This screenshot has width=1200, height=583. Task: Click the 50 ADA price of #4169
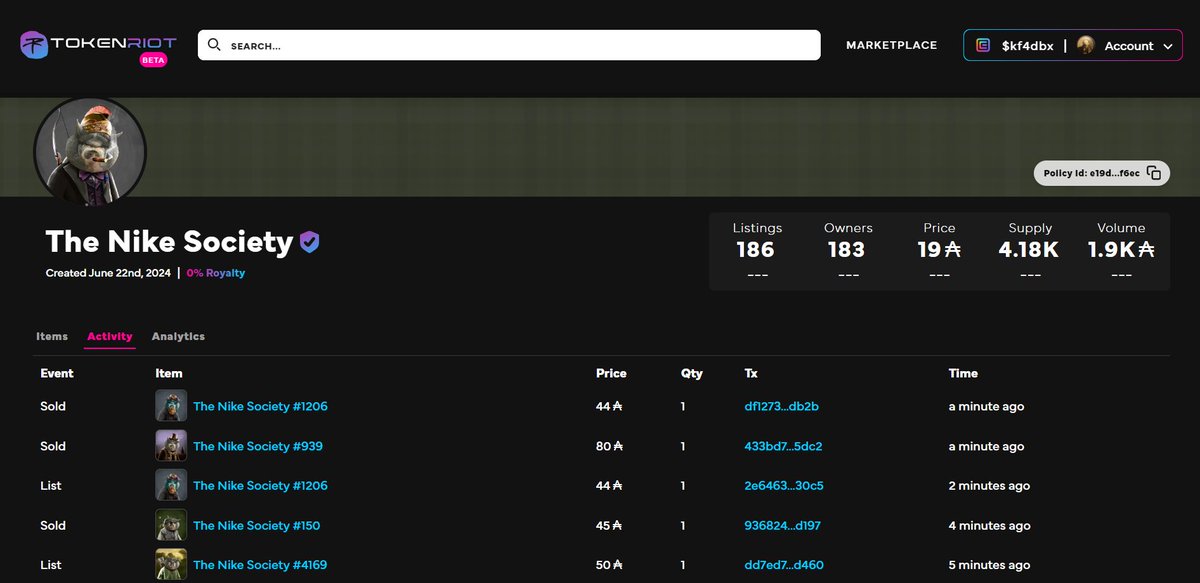point(610,565)
